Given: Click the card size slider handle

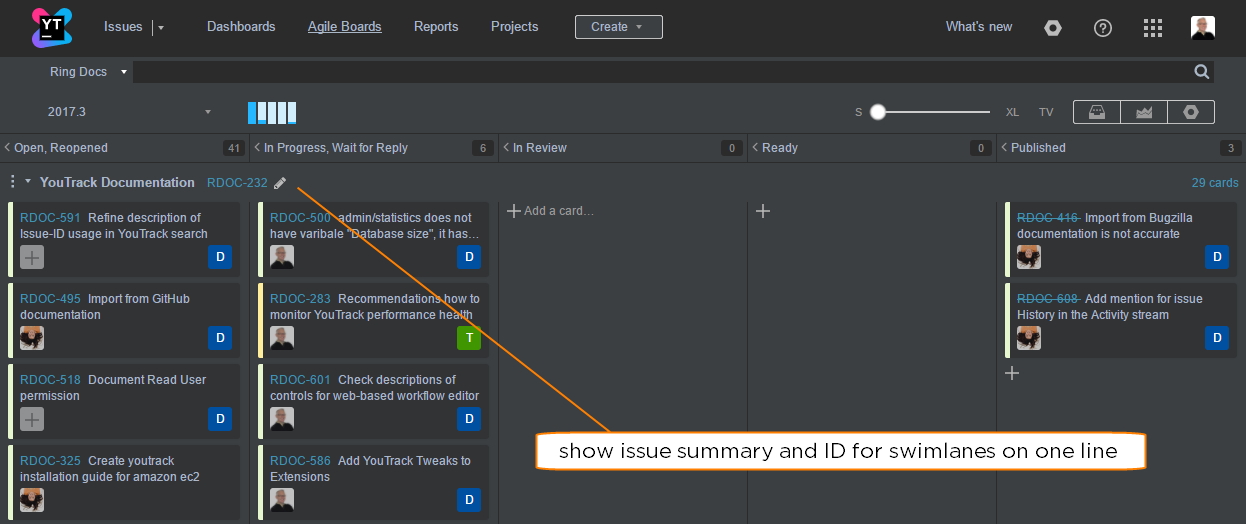Looking at the screenshot, I should tap(878, 112).
